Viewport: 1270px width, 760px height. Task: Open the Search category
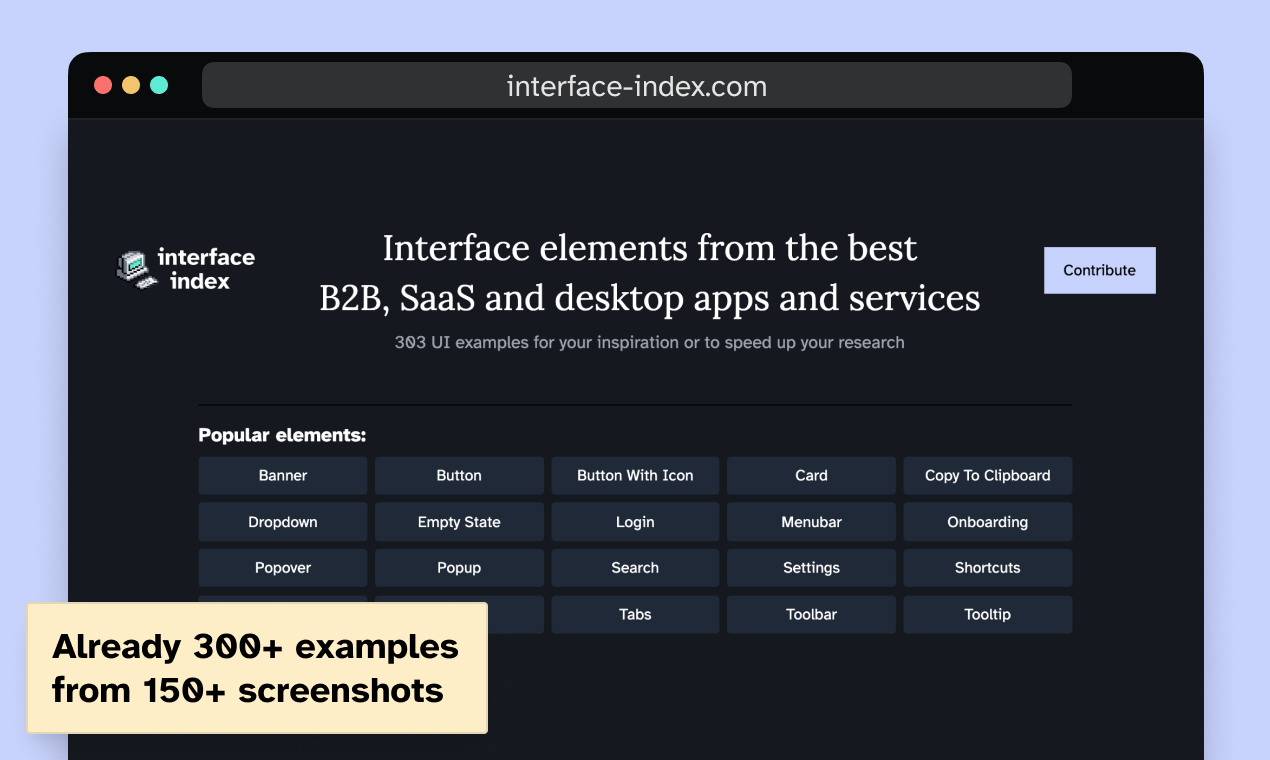635,567
